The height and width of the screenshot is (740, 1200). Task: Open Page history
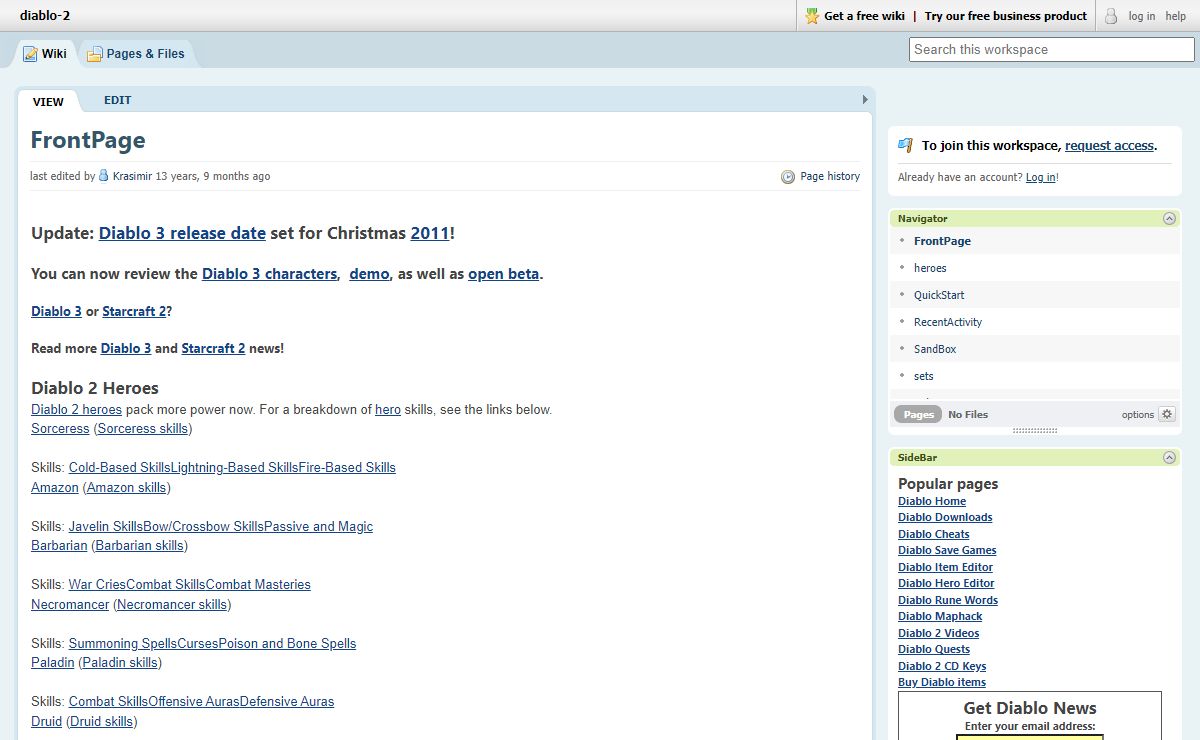(x=830, y=176)
